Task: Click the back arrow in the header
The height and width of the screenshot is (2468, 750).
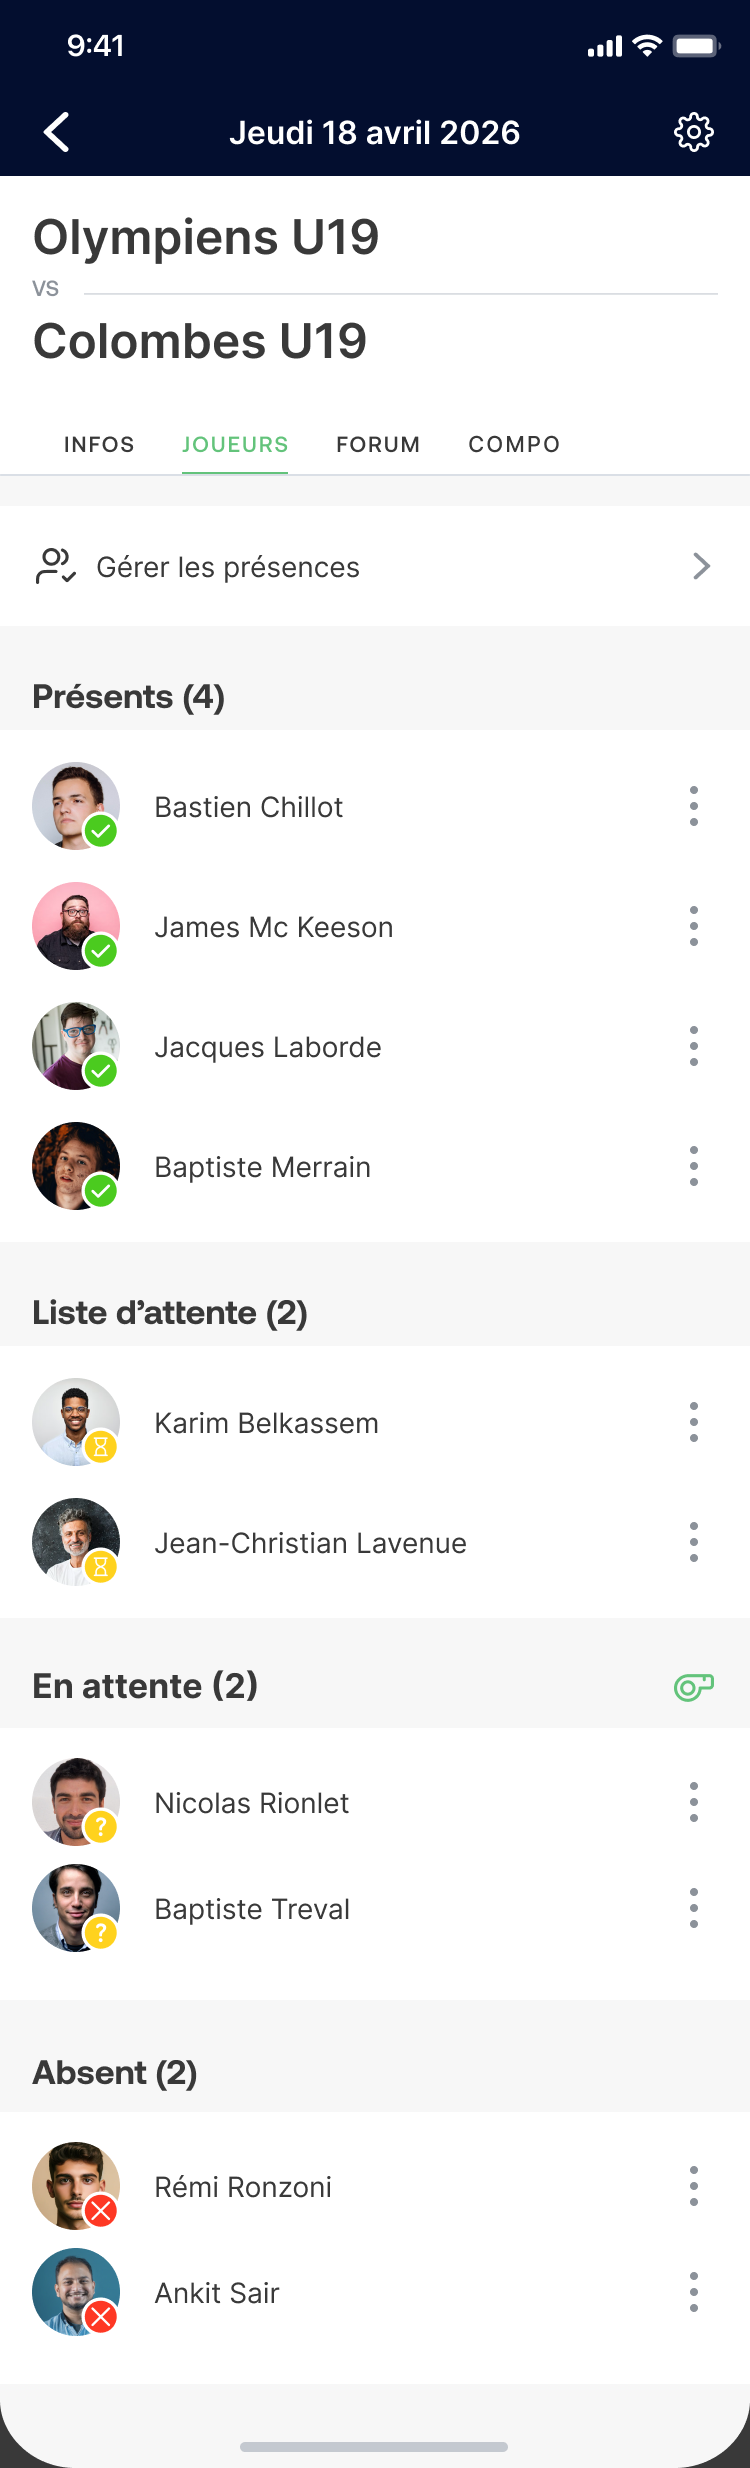Action: tap(56, 131)
